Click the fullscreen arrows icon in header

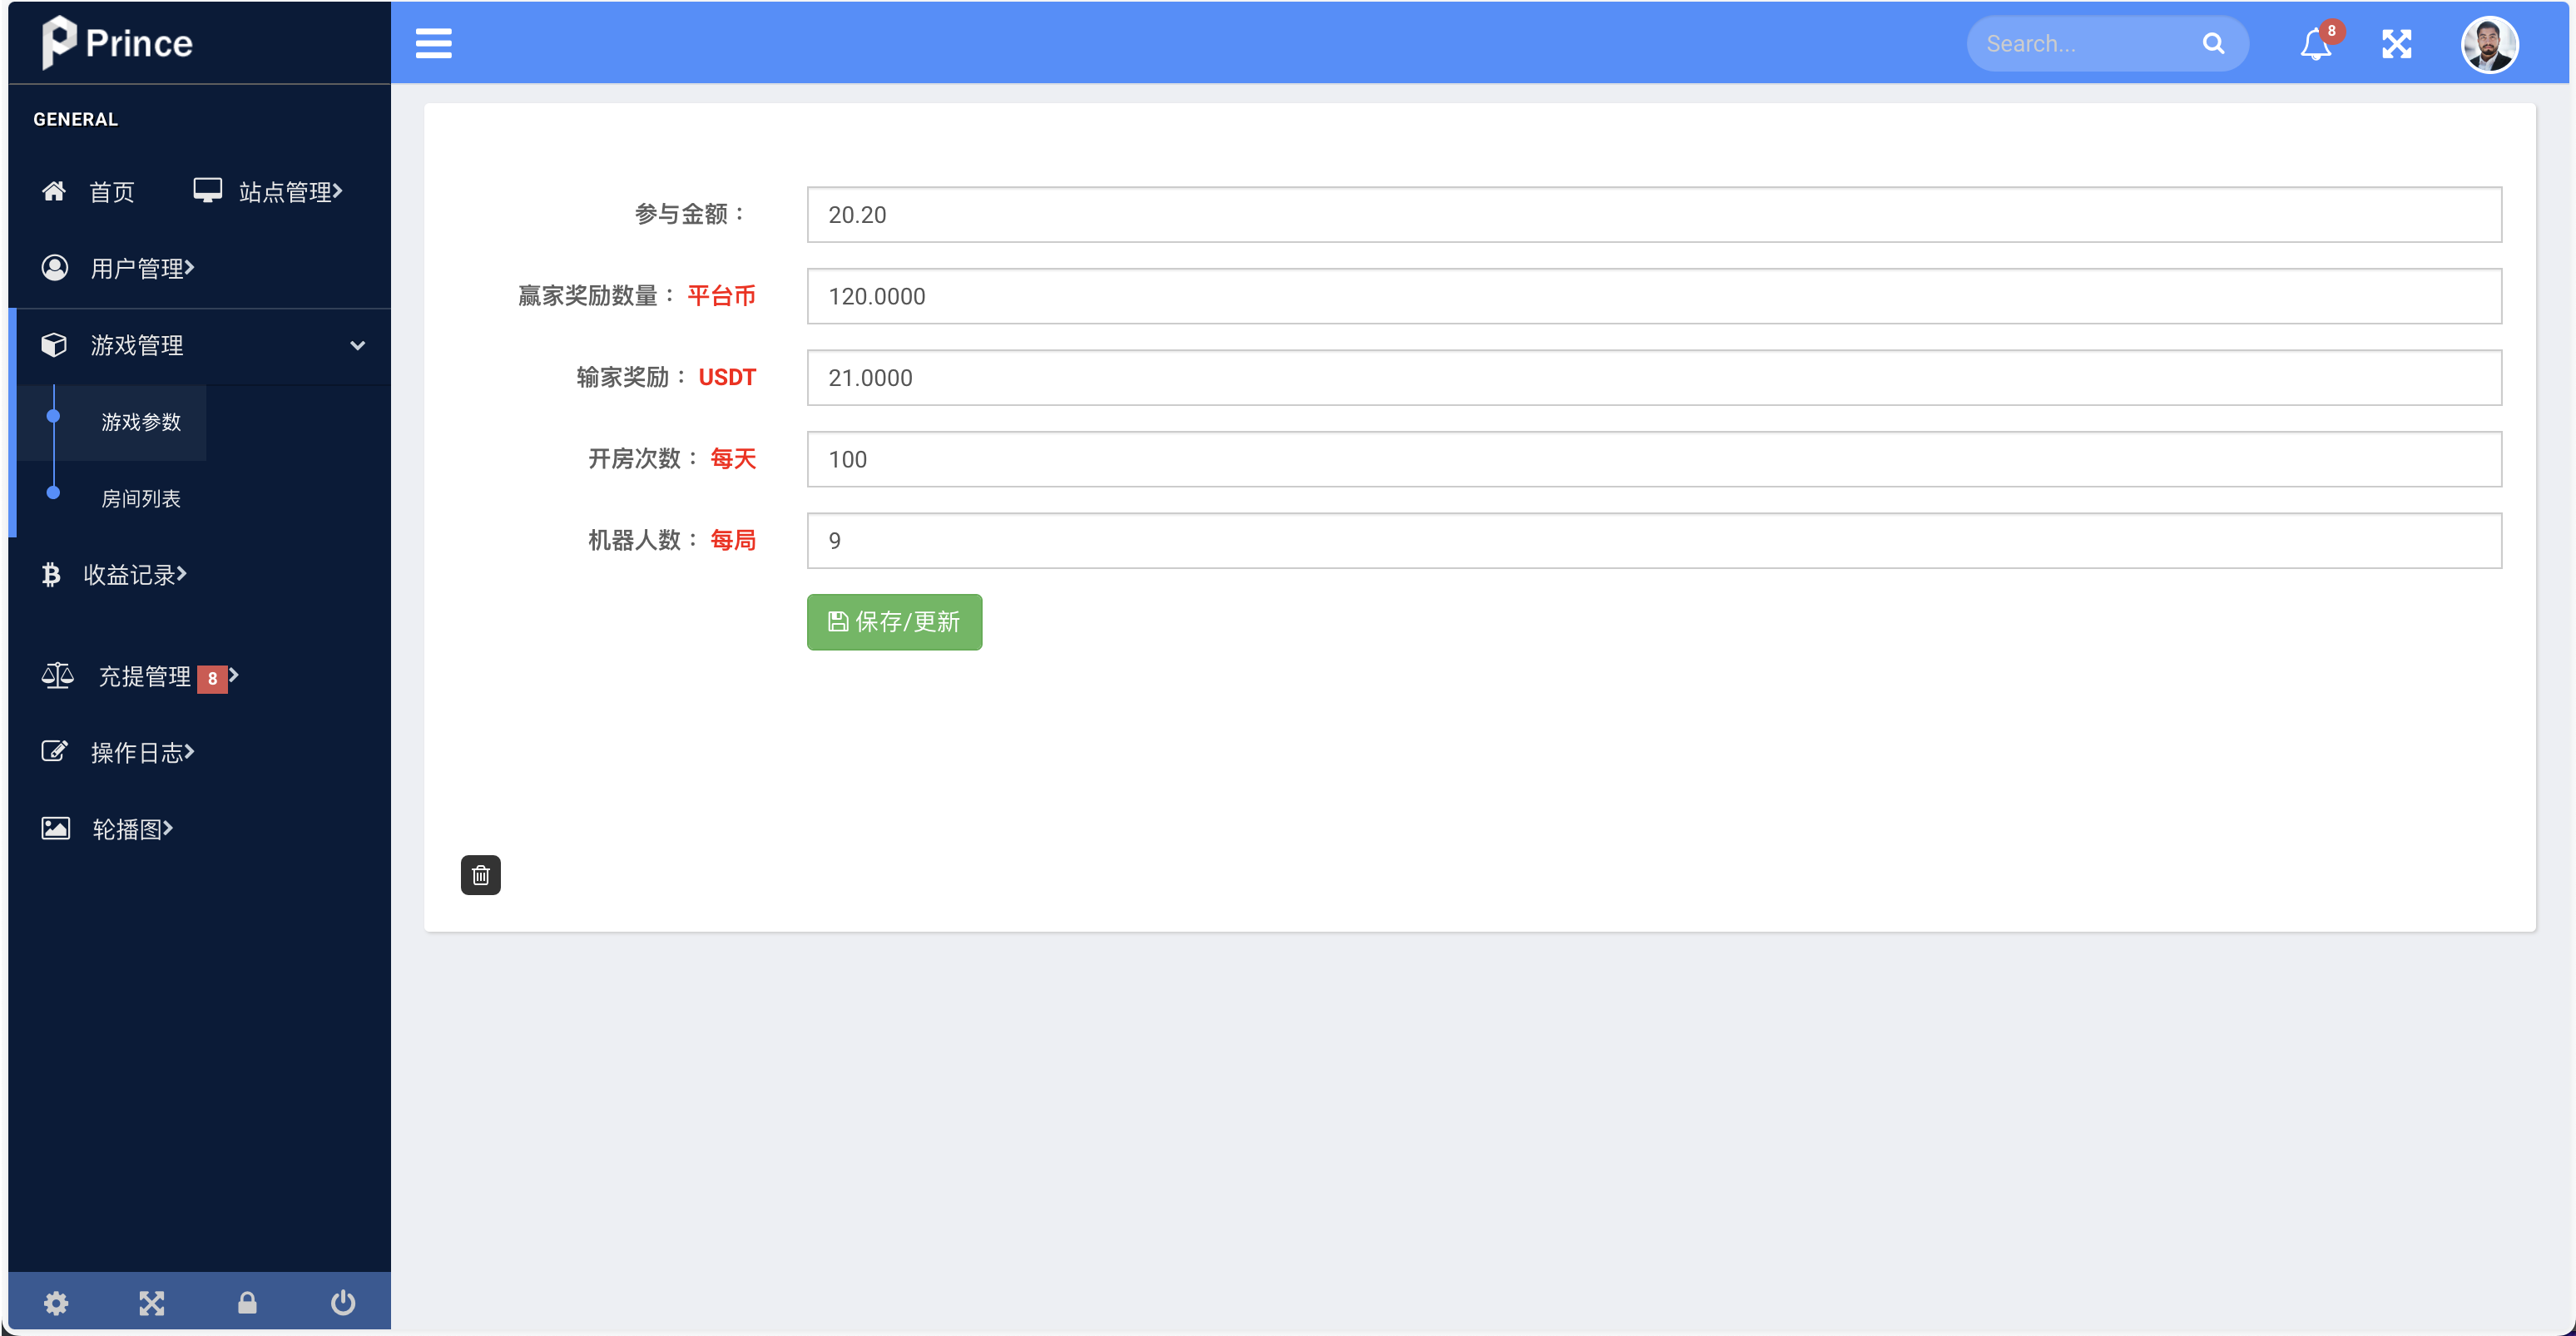coord(2396,44)
